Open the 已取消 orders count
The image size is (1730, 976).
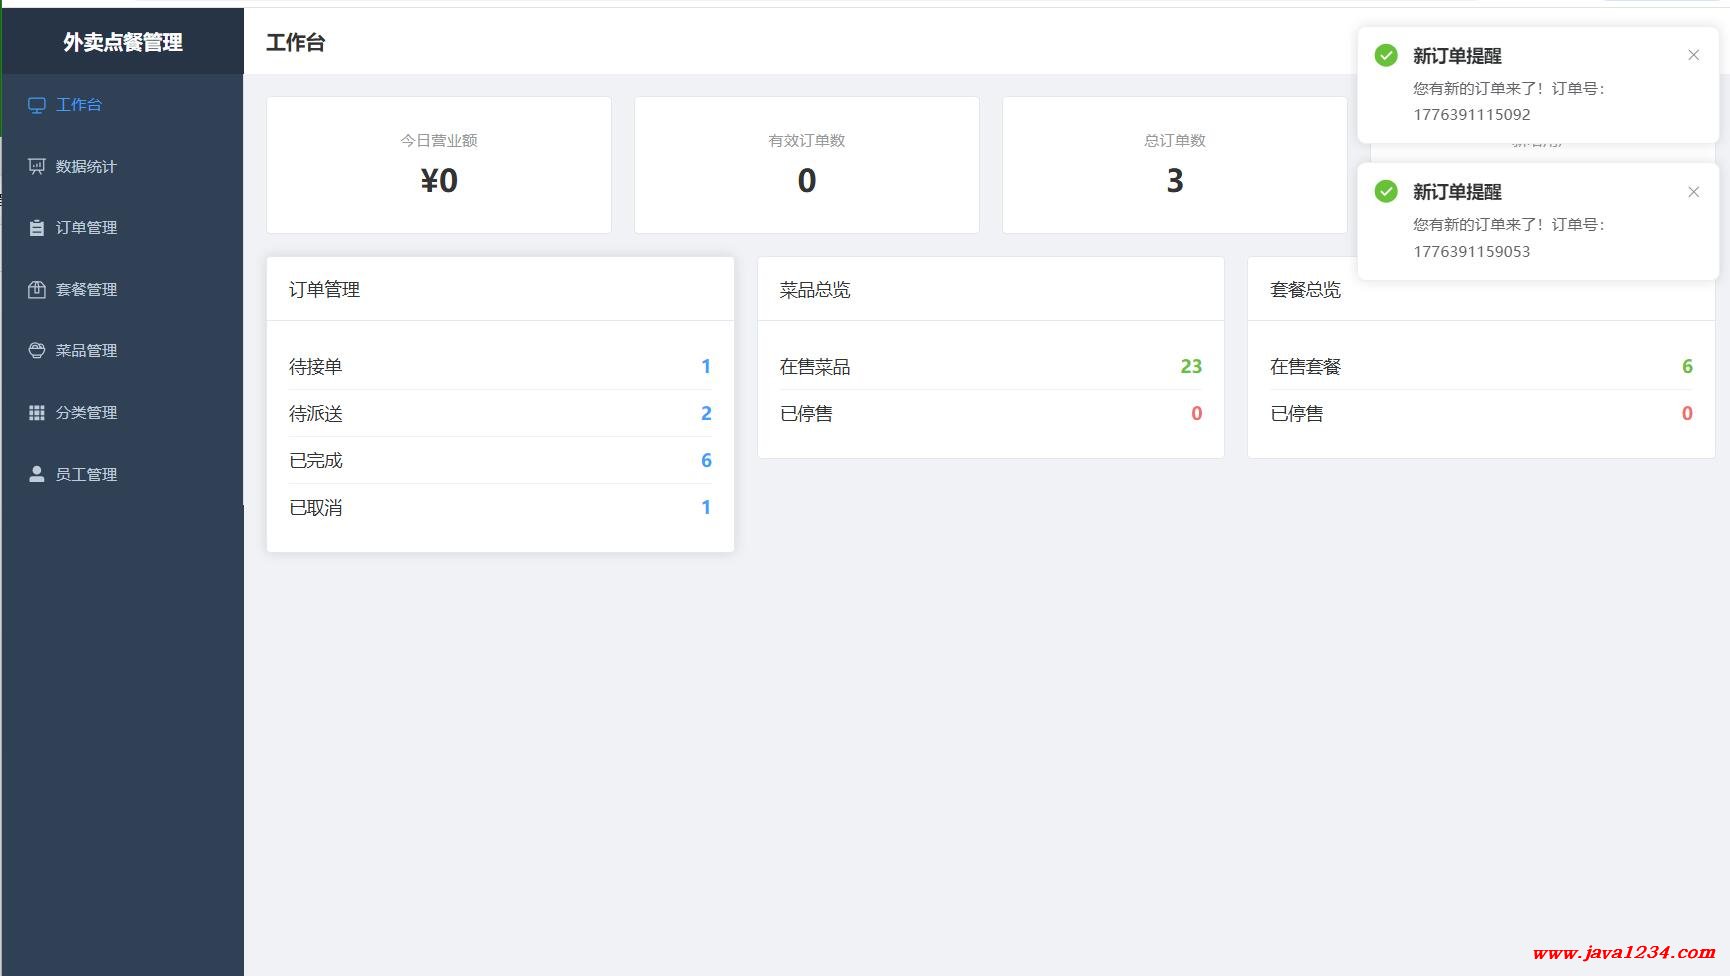(705, 508)
